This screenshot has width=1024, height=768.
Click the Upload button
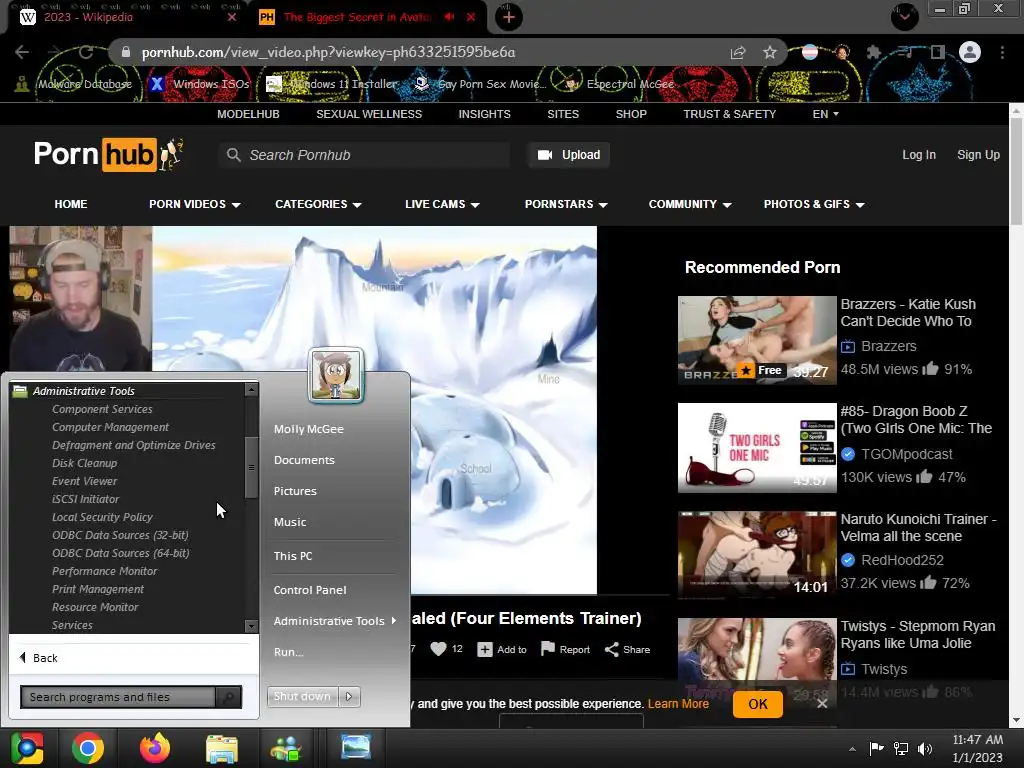pyautogui.click(x=569, y=155)
